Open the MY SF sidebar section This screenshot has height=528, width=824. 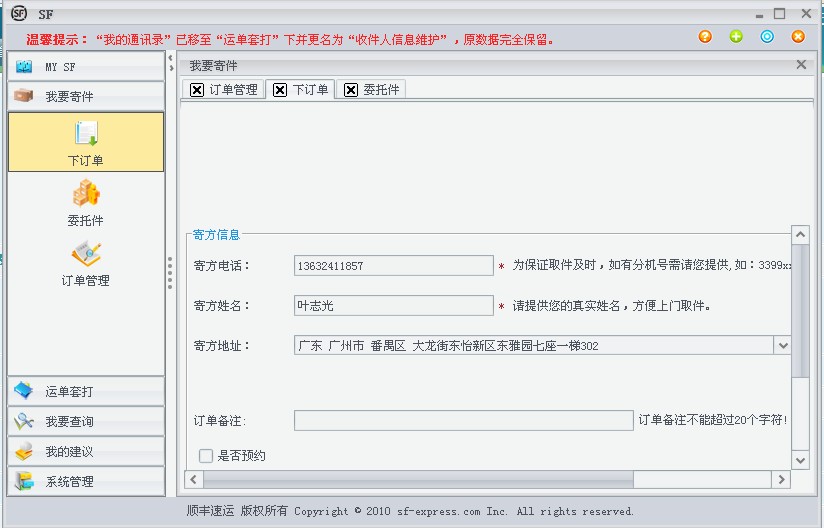(x=85, y=66)
